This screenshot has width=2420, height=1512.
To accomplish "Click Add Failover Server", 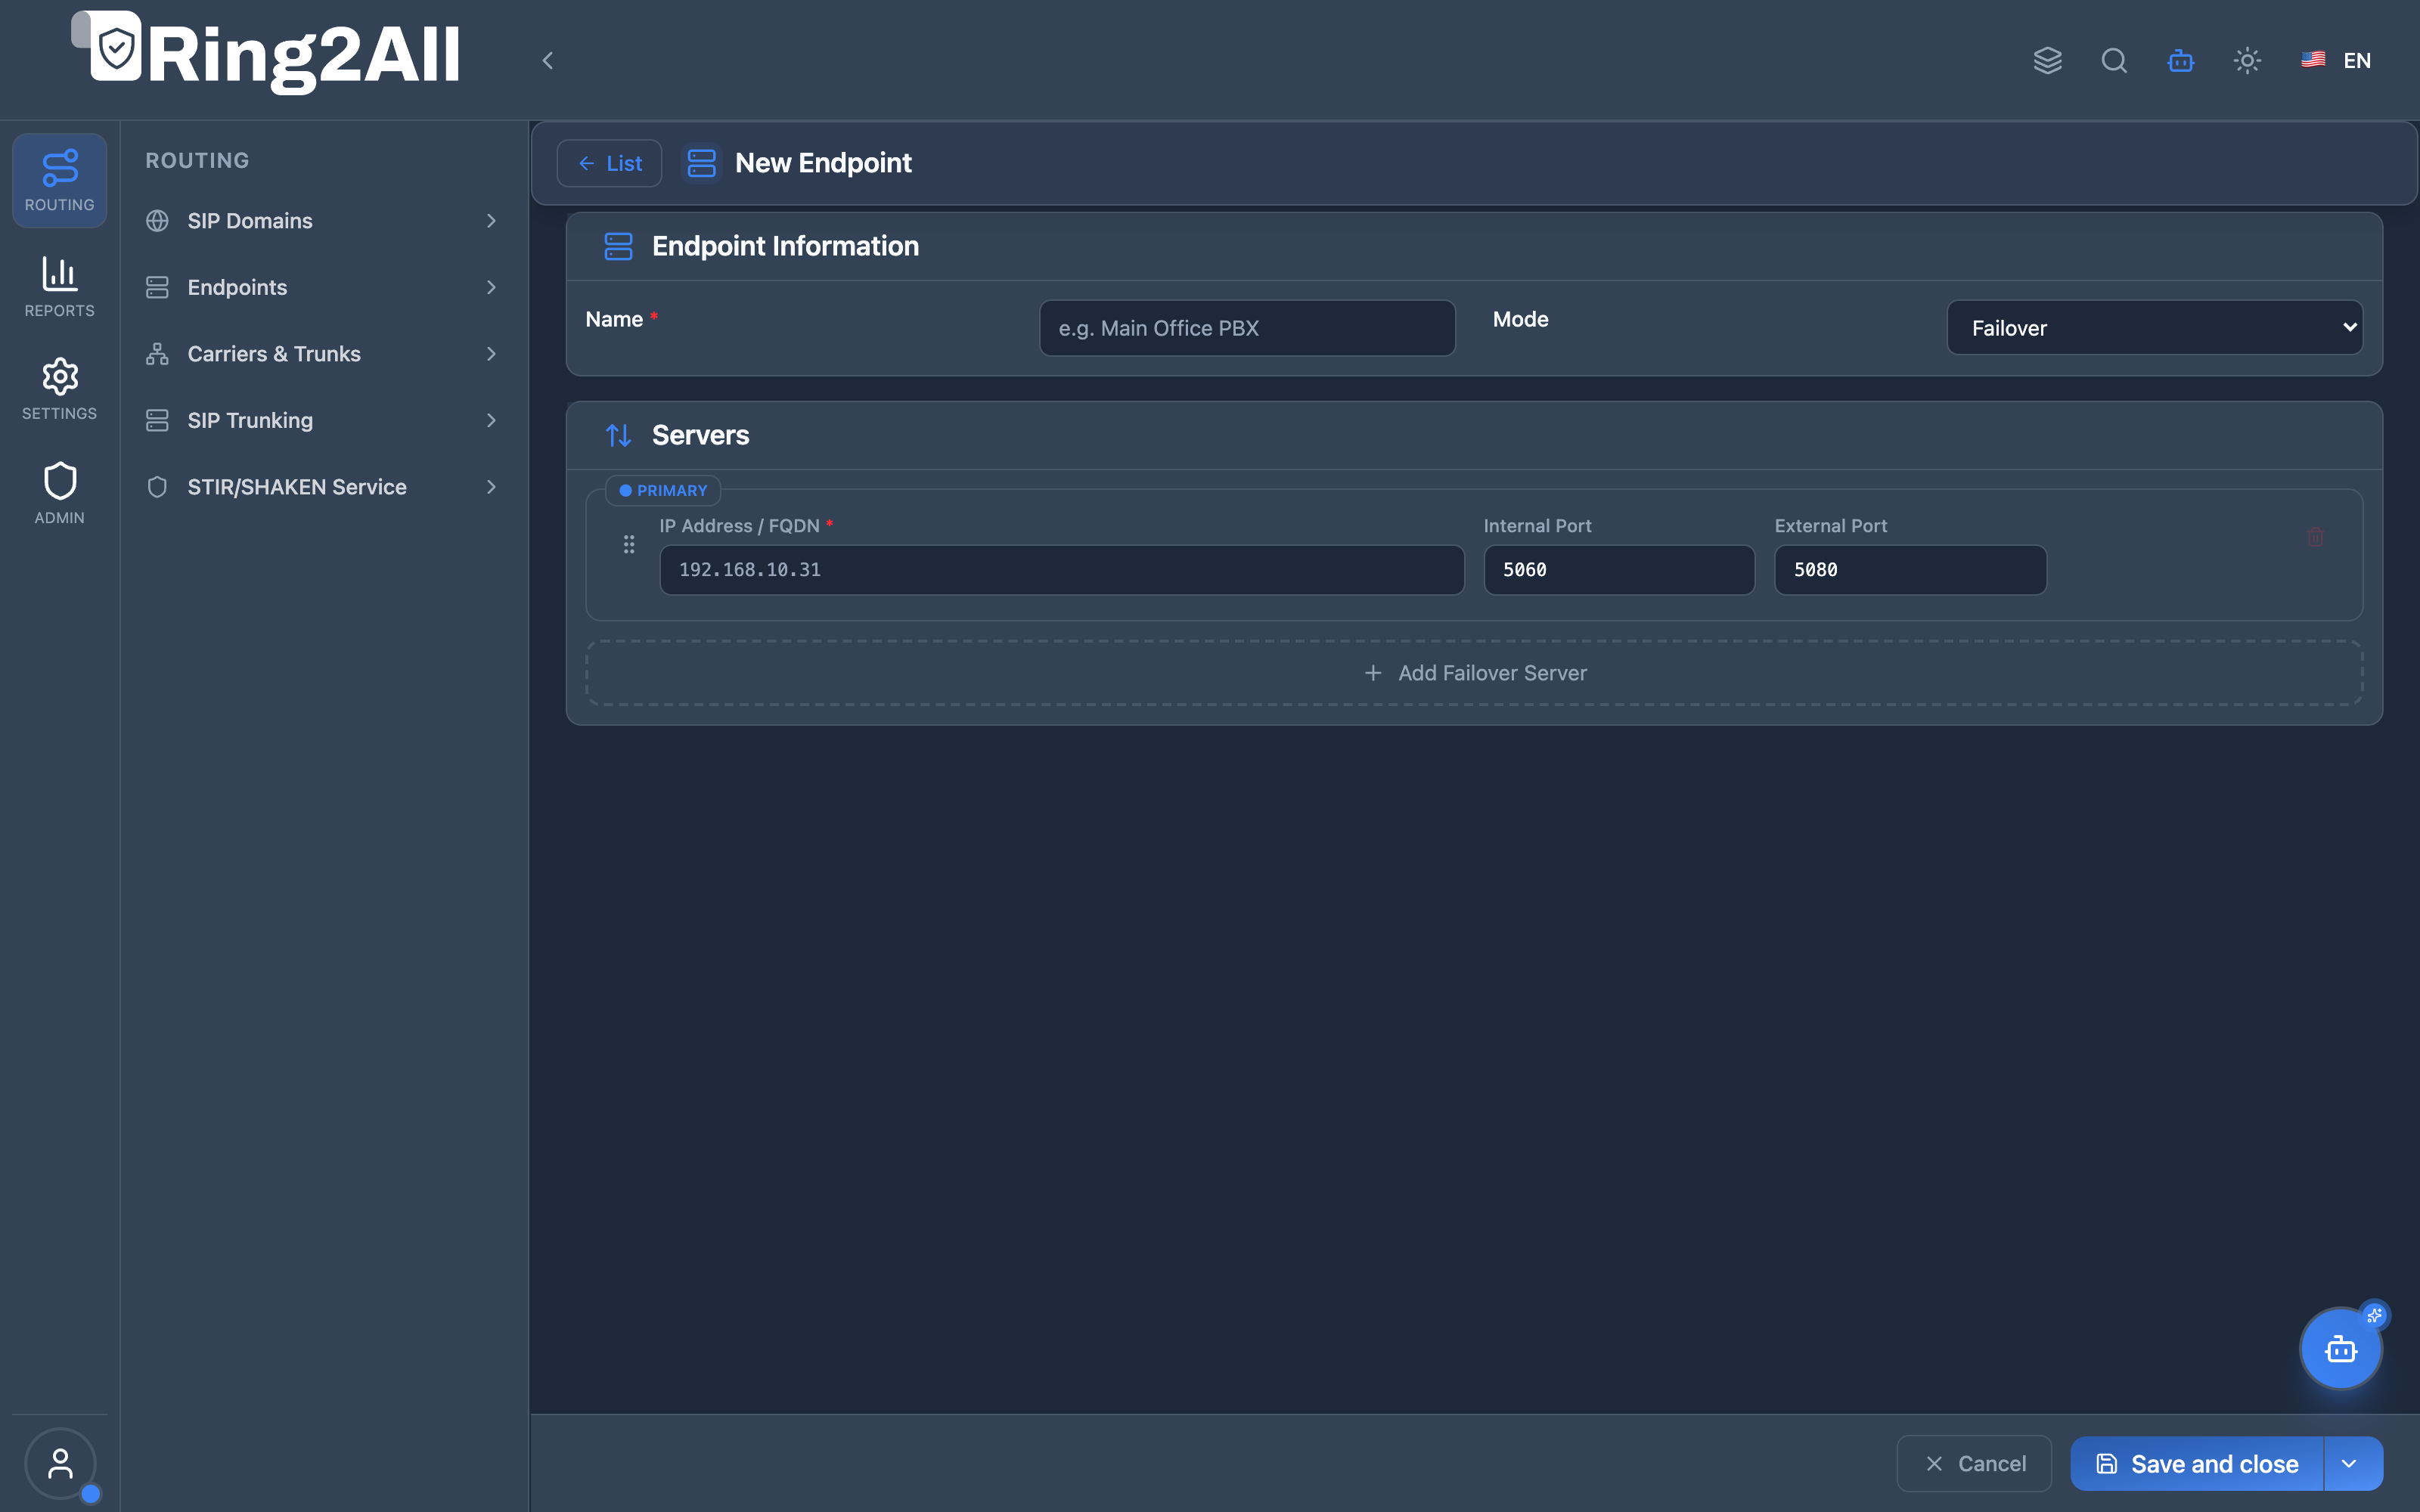I will [1474, 673].
